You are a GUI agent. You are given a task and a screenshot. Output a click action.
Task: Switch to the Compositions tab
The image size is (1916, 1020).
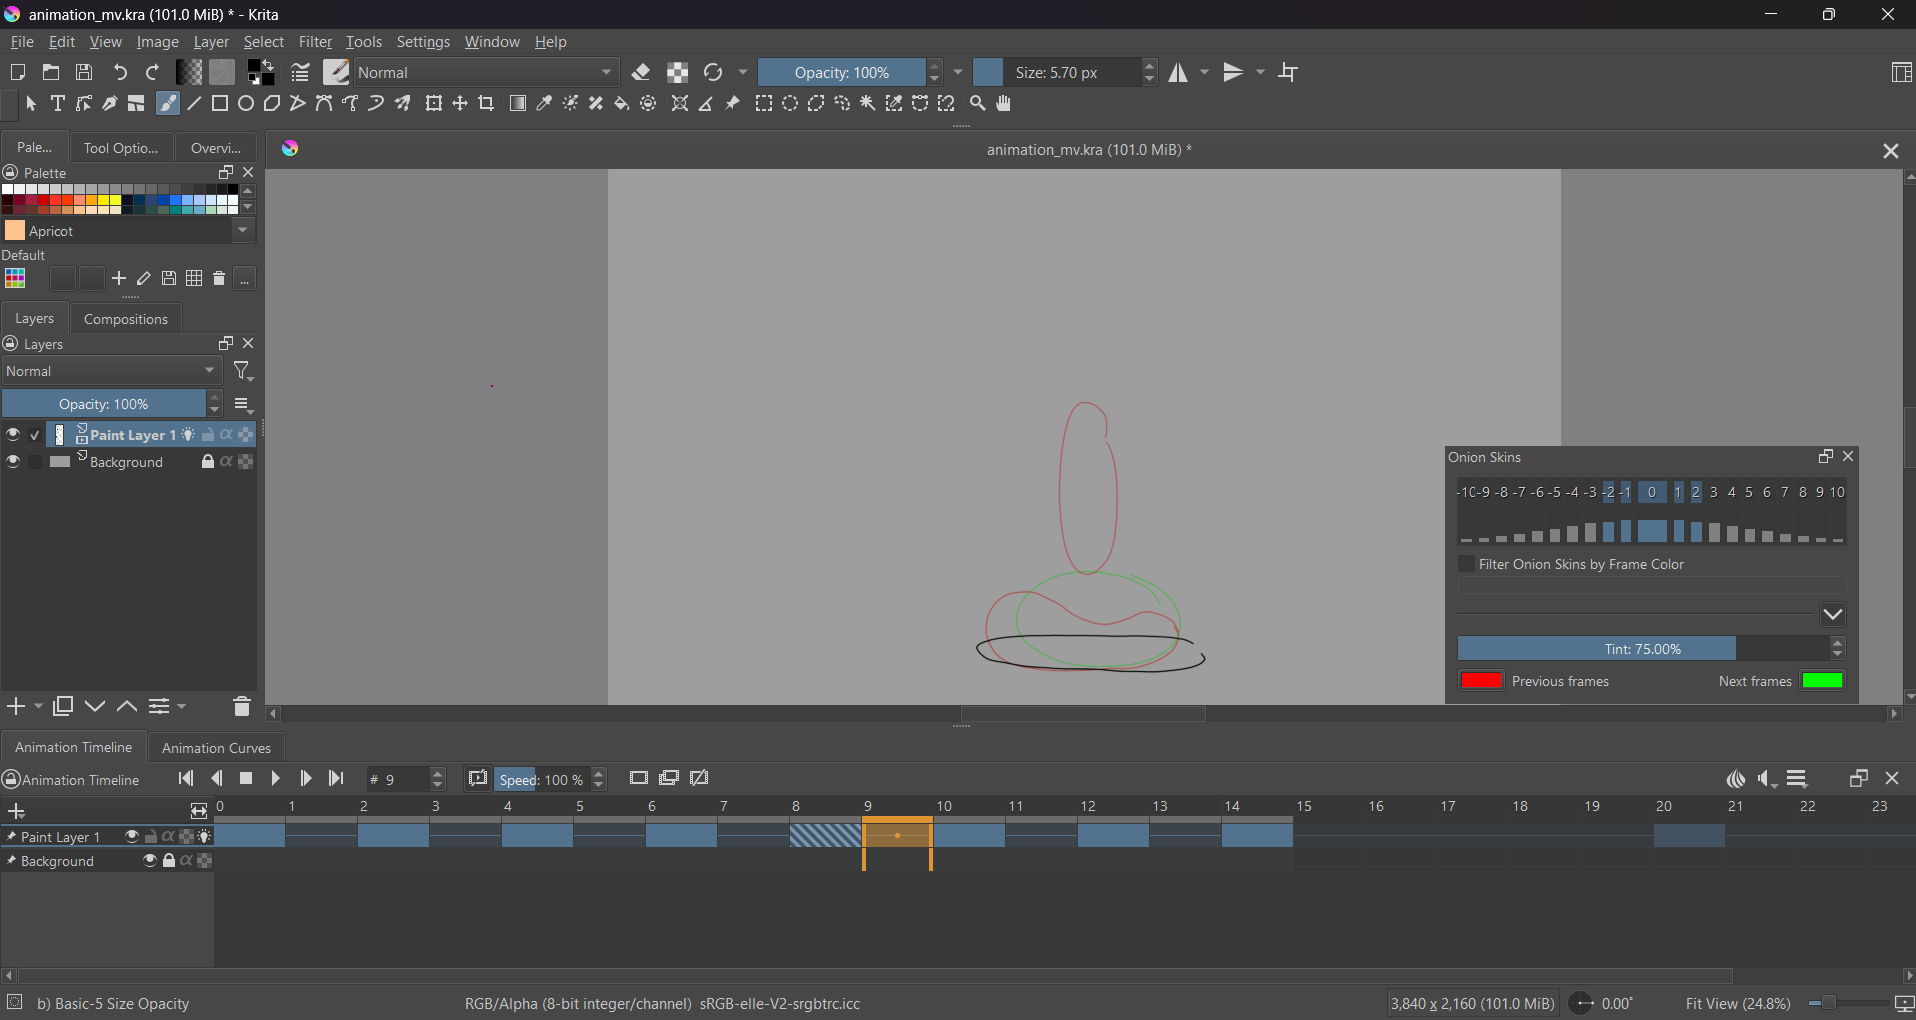point(126,319)
